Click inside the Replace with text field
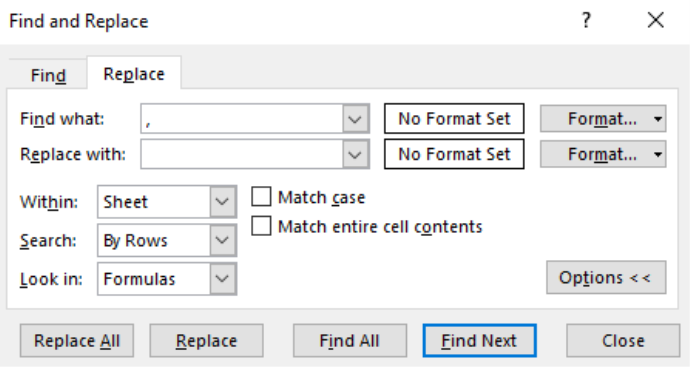The image size is (690, 367). click(242, 154)
